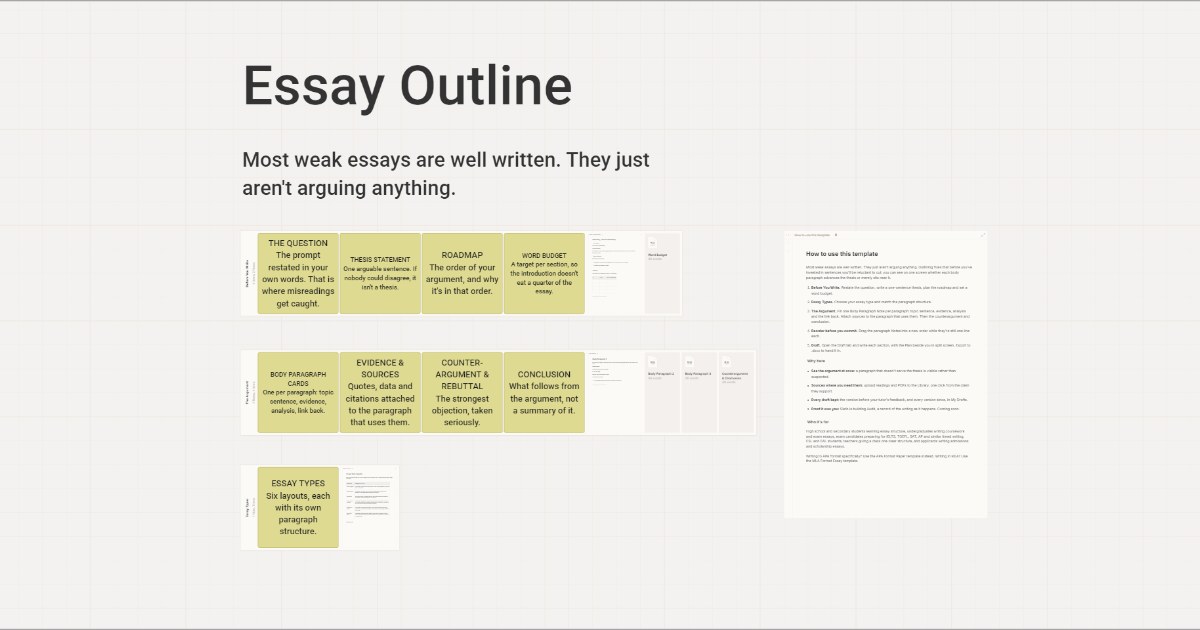Open THE QUESTION sticky note
The image size is (1200, 630).
tap(298, 274)
